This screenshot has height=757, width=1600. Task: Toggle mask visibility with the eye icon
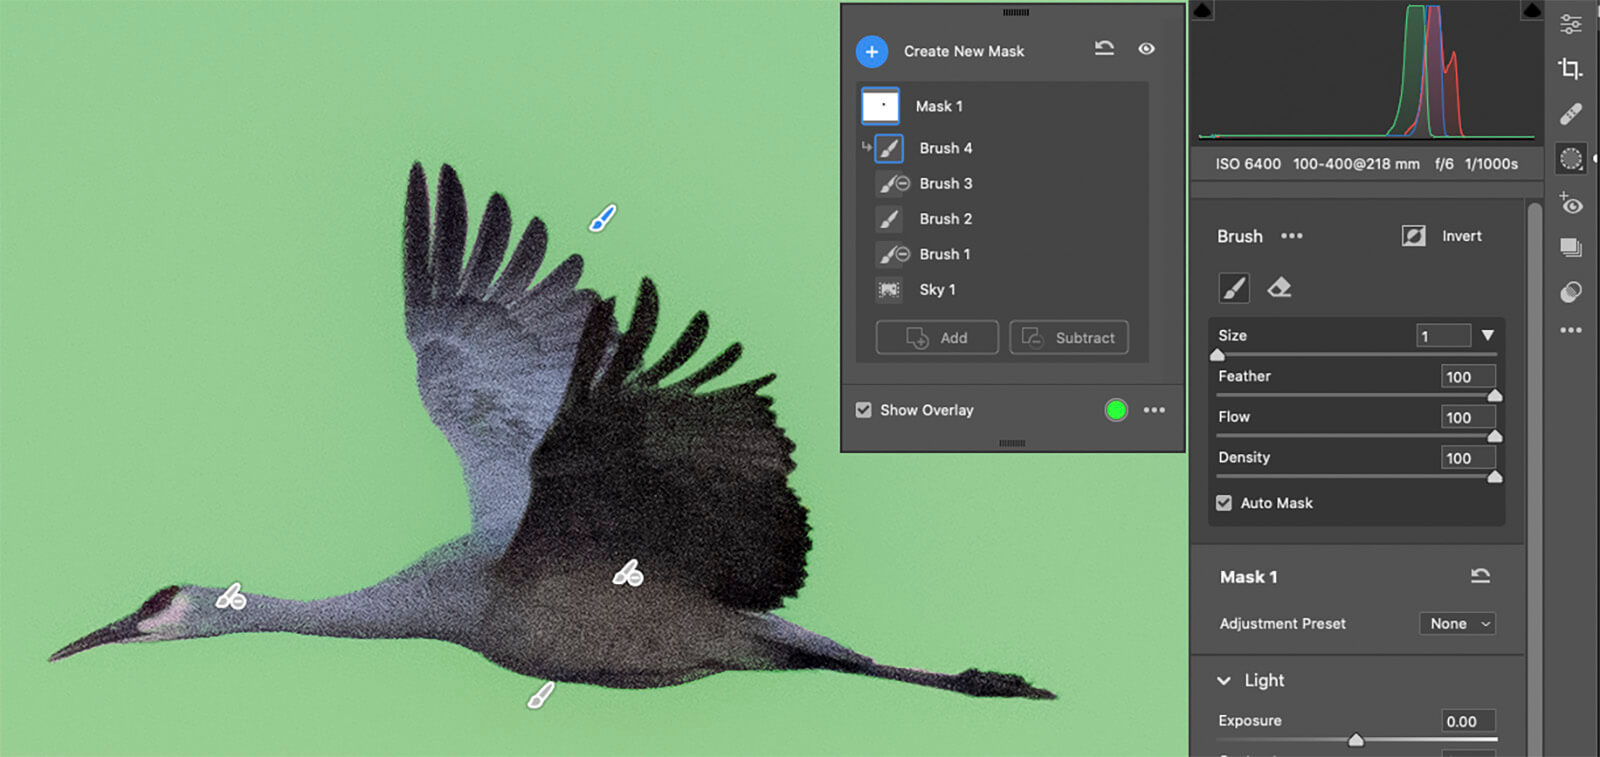click(1146, 49)
